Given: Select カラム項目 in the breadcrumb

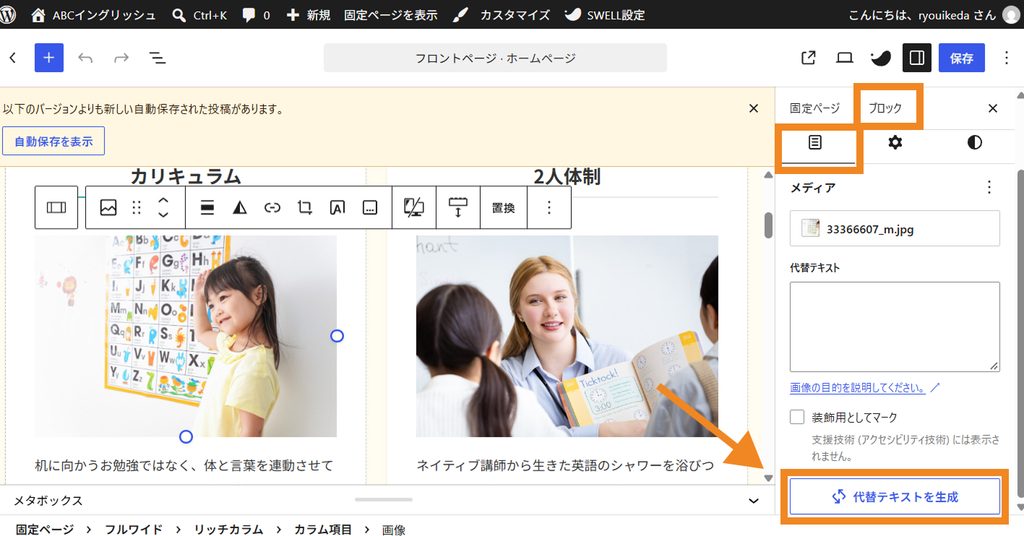Looking at the screenshot, I should pyautogui.click(x=323, y=529).
